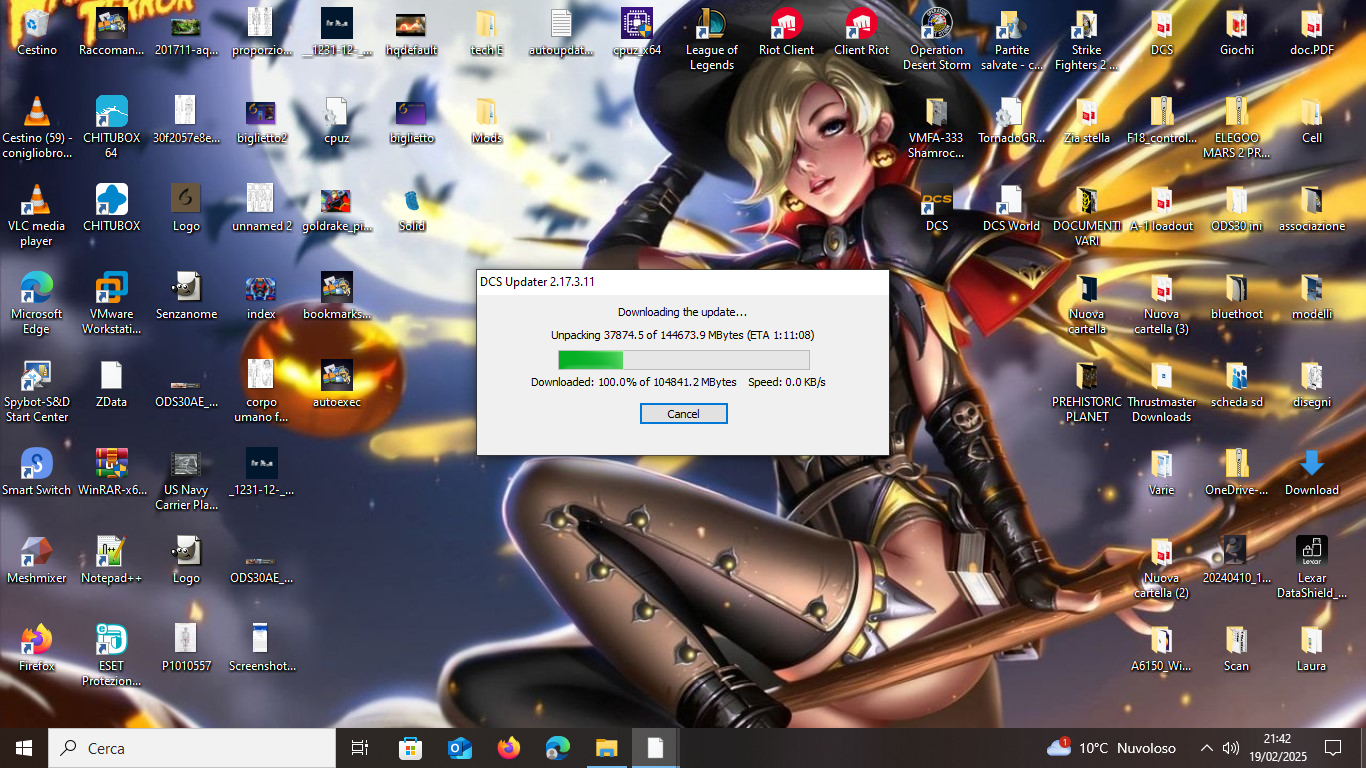1366x768 pixels.
Task: Open the volume control in system tray
Action: (1231, 748)
